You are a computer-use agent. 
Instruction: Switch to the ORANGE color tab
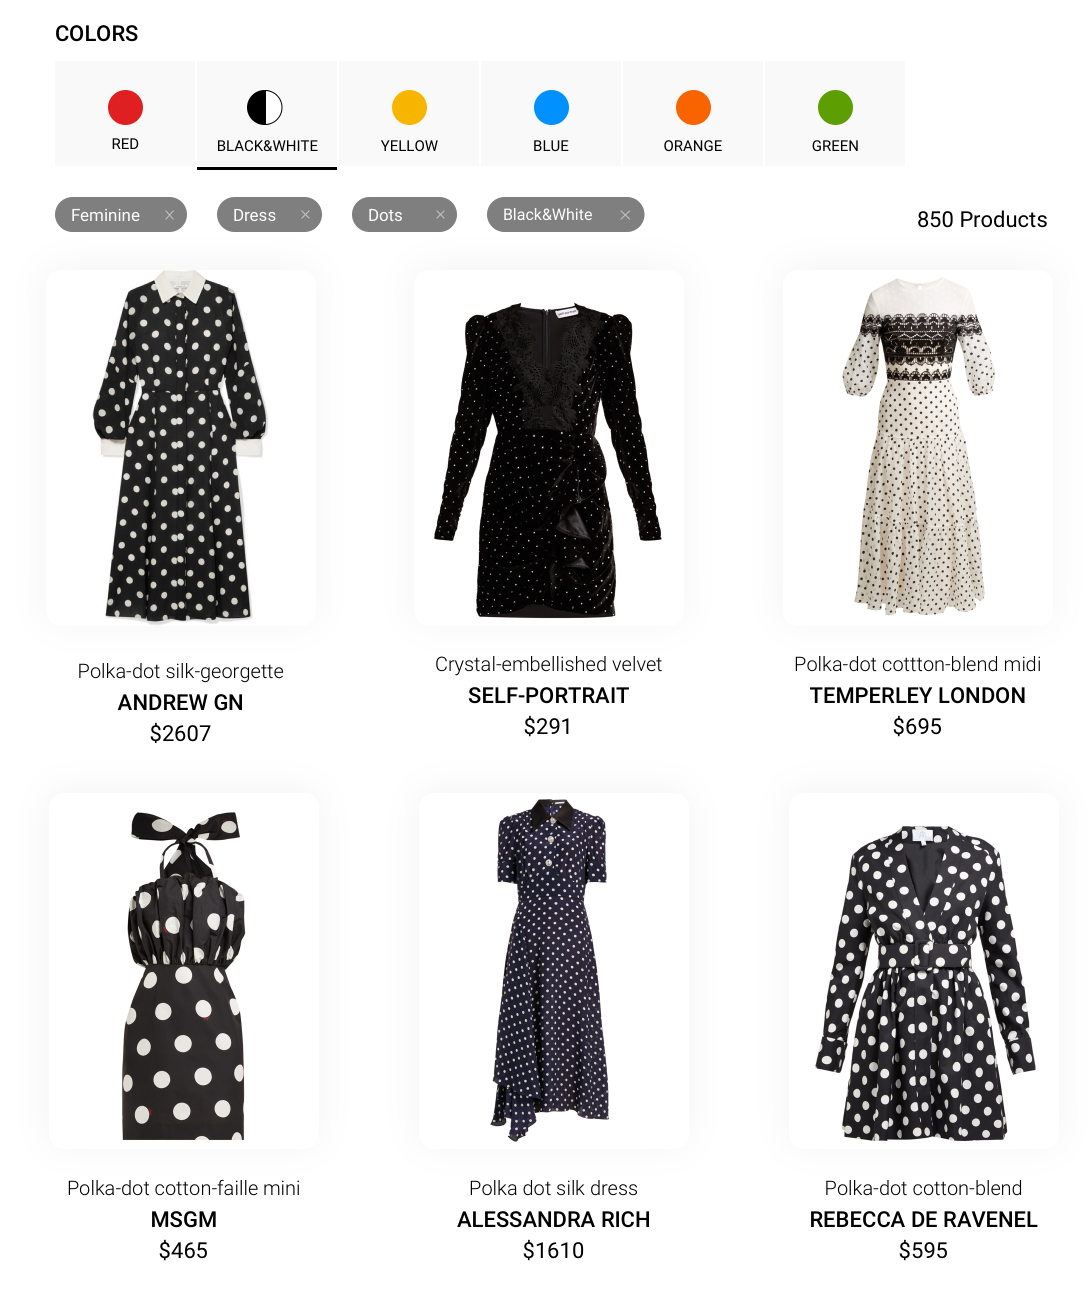coord(693,113)
